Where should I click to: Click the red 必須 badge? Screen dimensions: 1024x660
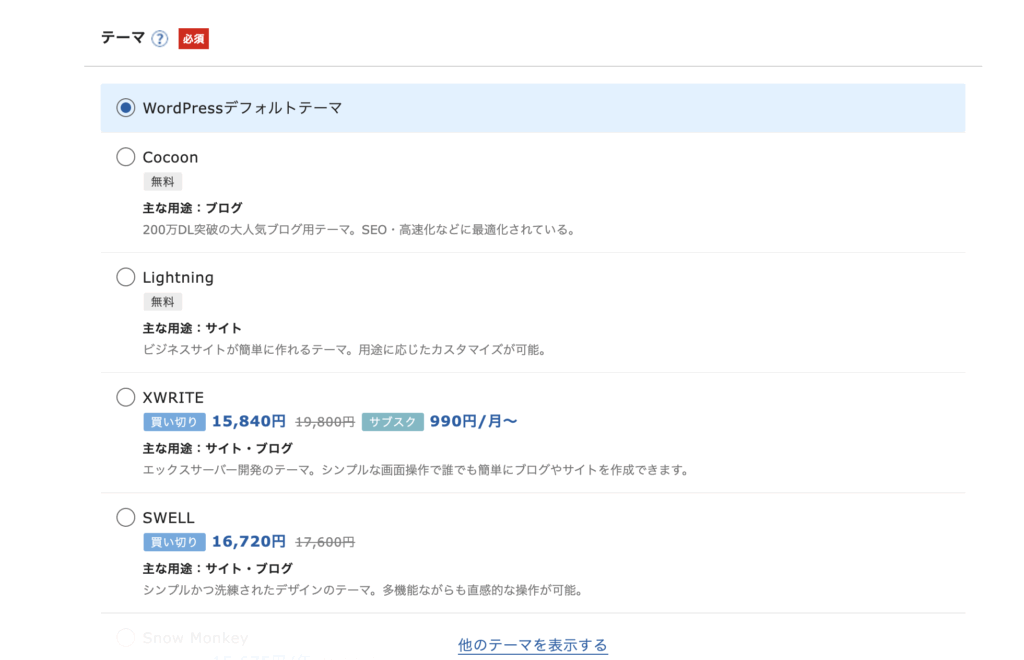193,39
